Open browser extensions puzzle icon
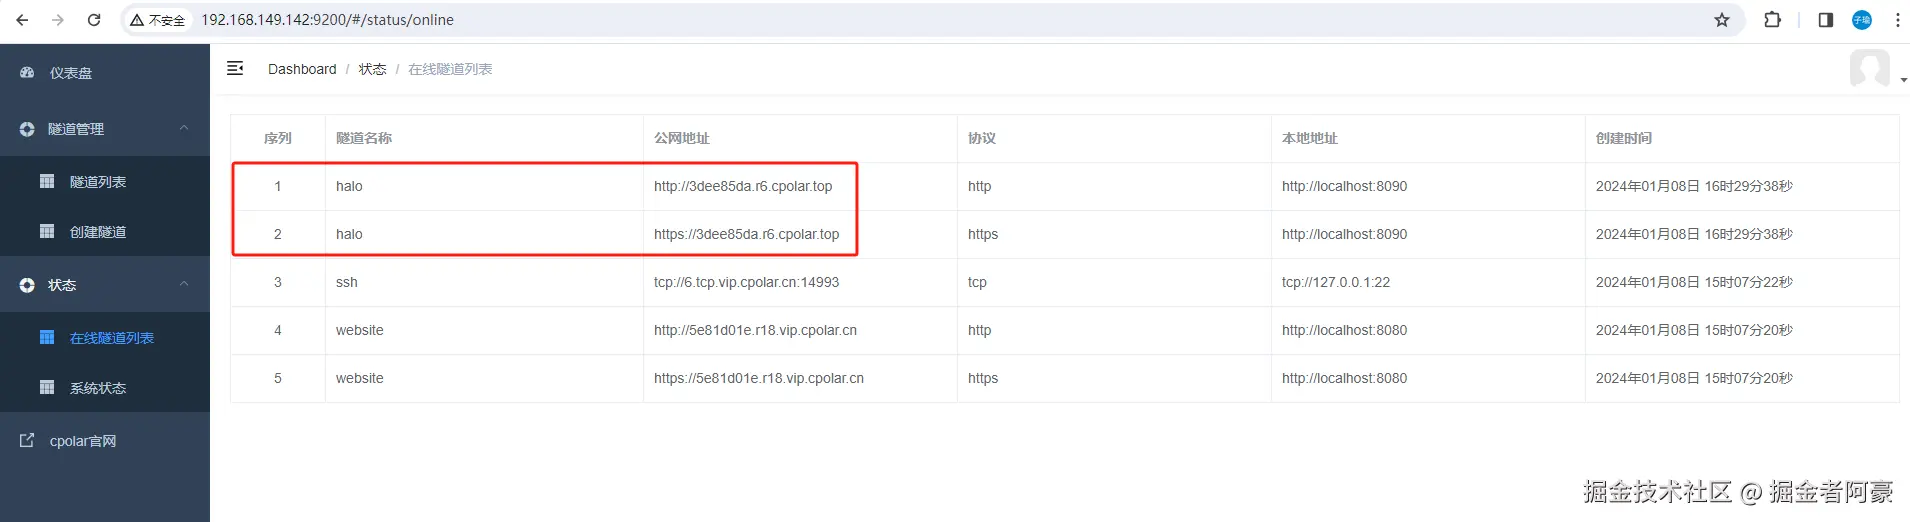Viewport: 1910px width, 522px height. (1773, 20)
